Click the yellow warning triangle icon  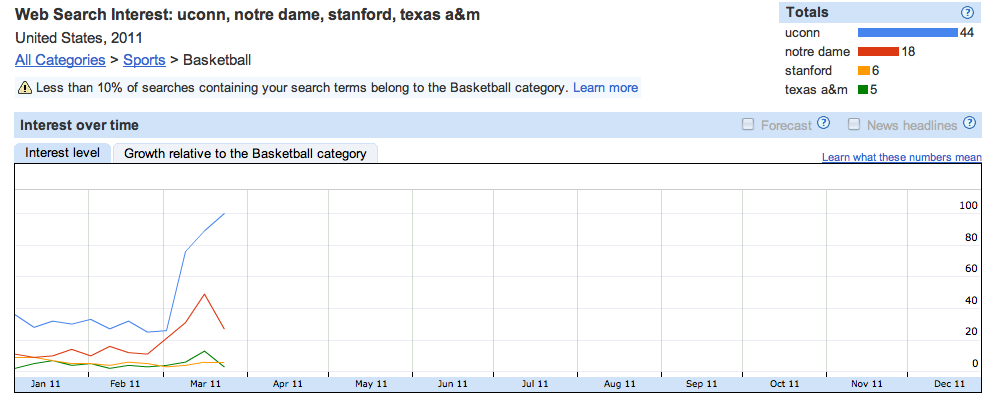click(x=25, y=88)
